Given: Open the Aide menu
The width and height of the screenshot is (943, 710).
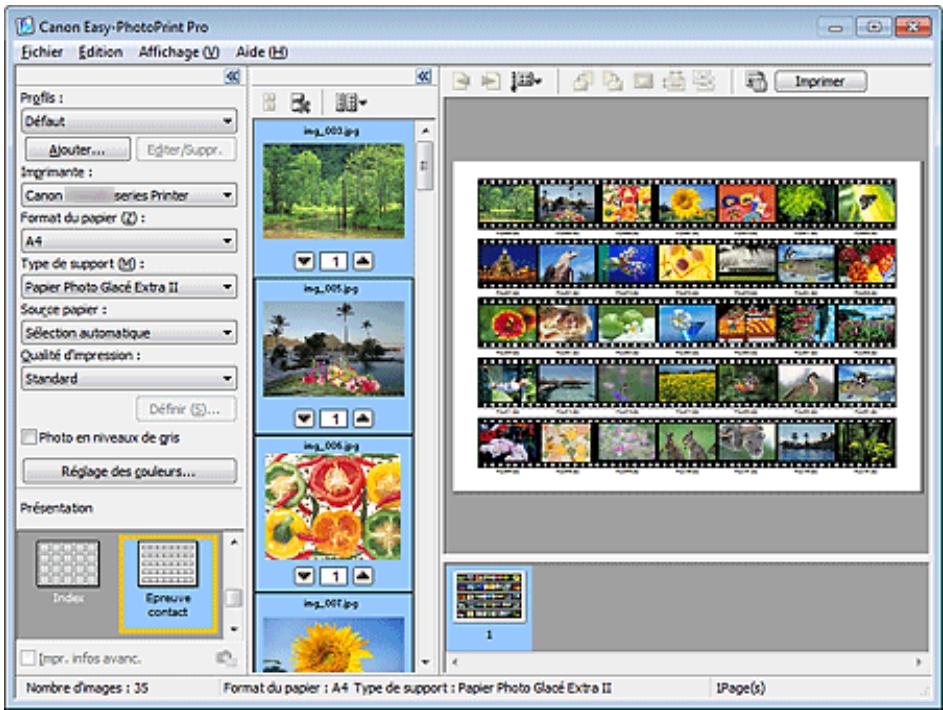Looking at the screenshot, I should (262, 52).
